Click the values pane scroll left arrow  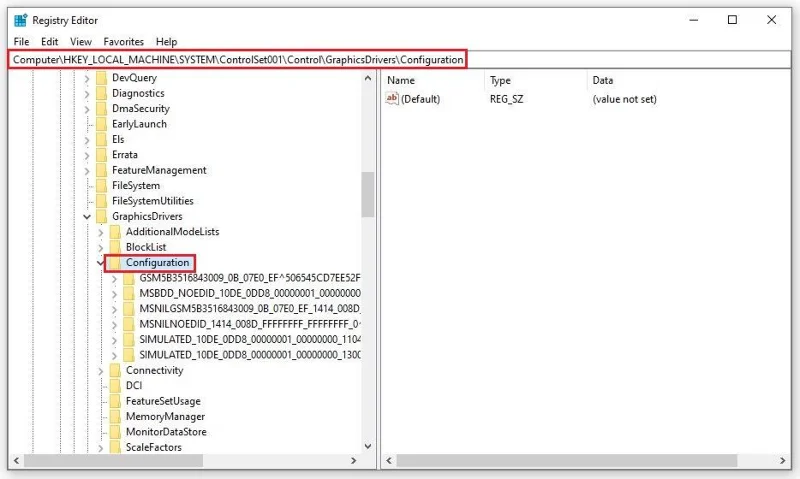[x=389, y=461]
